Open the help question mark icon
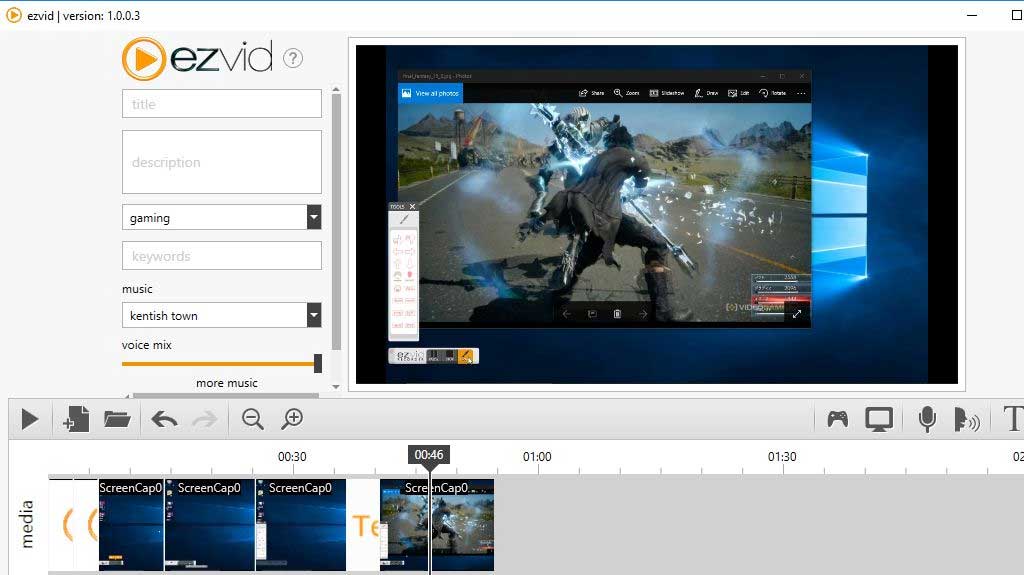The height and width of the screenshot is (575, 1024). click(293, 58)
